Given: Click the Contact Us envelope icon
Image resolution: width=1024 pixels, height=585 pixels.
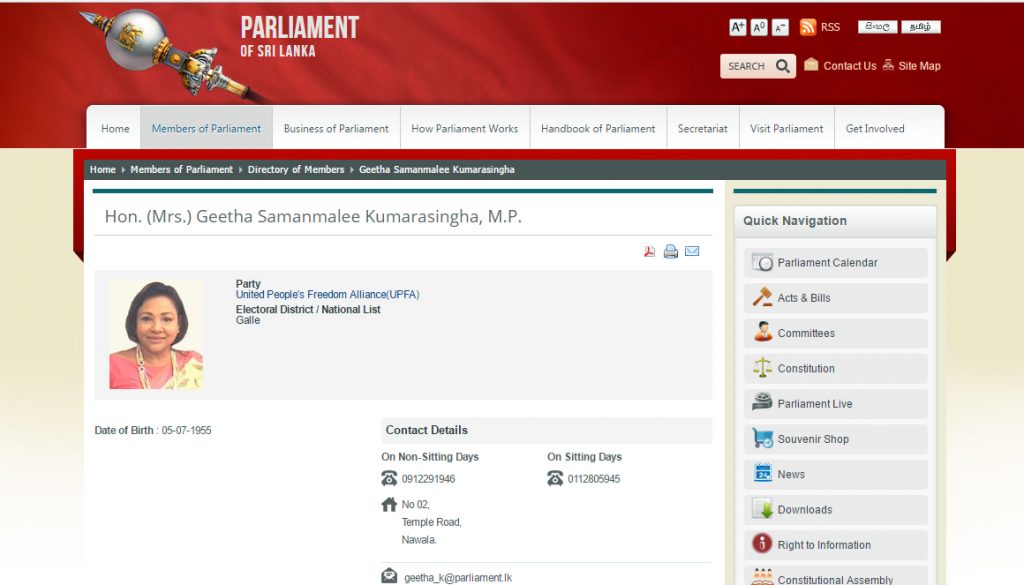Looking at the screenshot, I should (811, 64).
